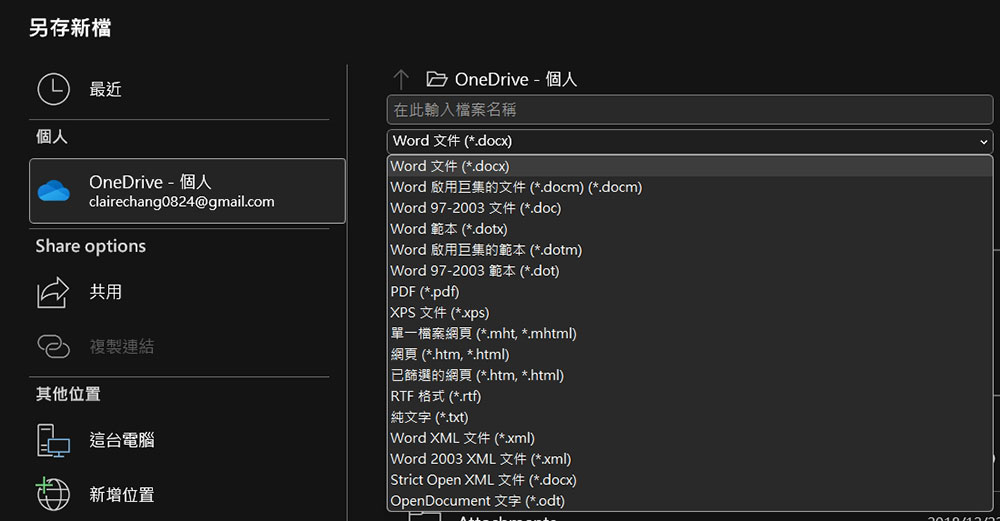Click the 共用 share arrow icon
Image resolution: width=1000 pixels, height=521 pixels.
click(x=53, y=292)
